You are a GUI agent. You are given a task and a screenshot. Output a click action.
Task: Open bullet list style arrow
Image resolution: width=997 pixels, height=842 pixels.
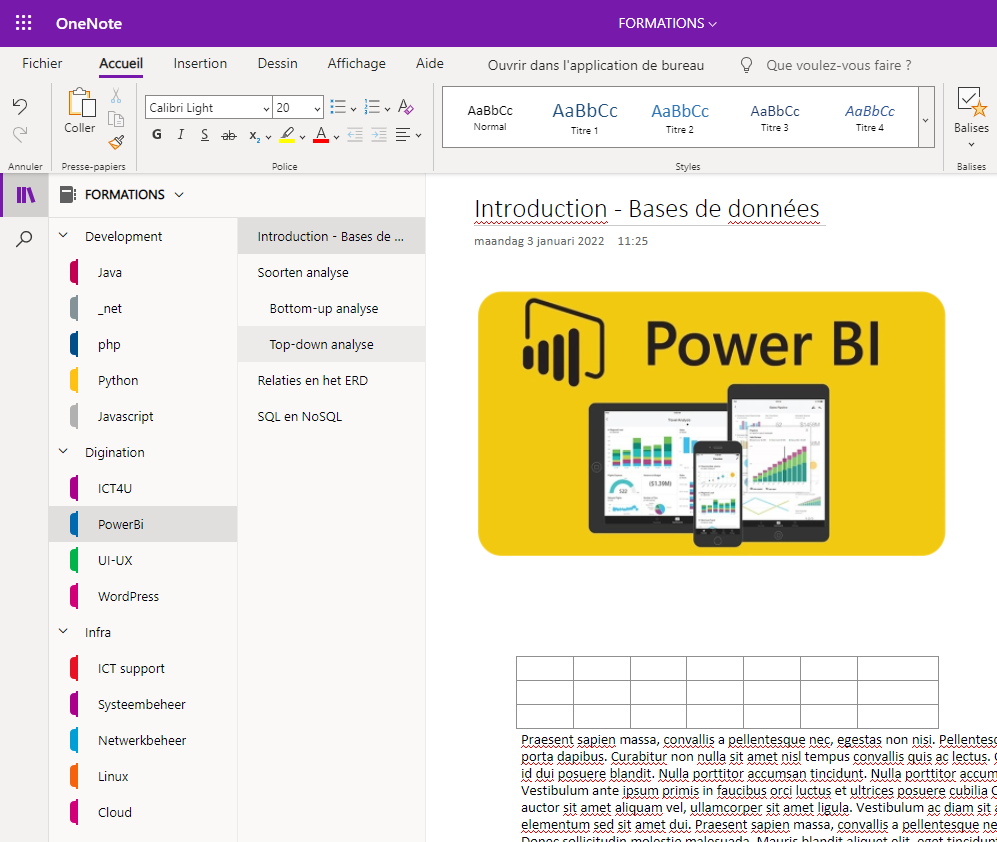(x=354, y=109)
